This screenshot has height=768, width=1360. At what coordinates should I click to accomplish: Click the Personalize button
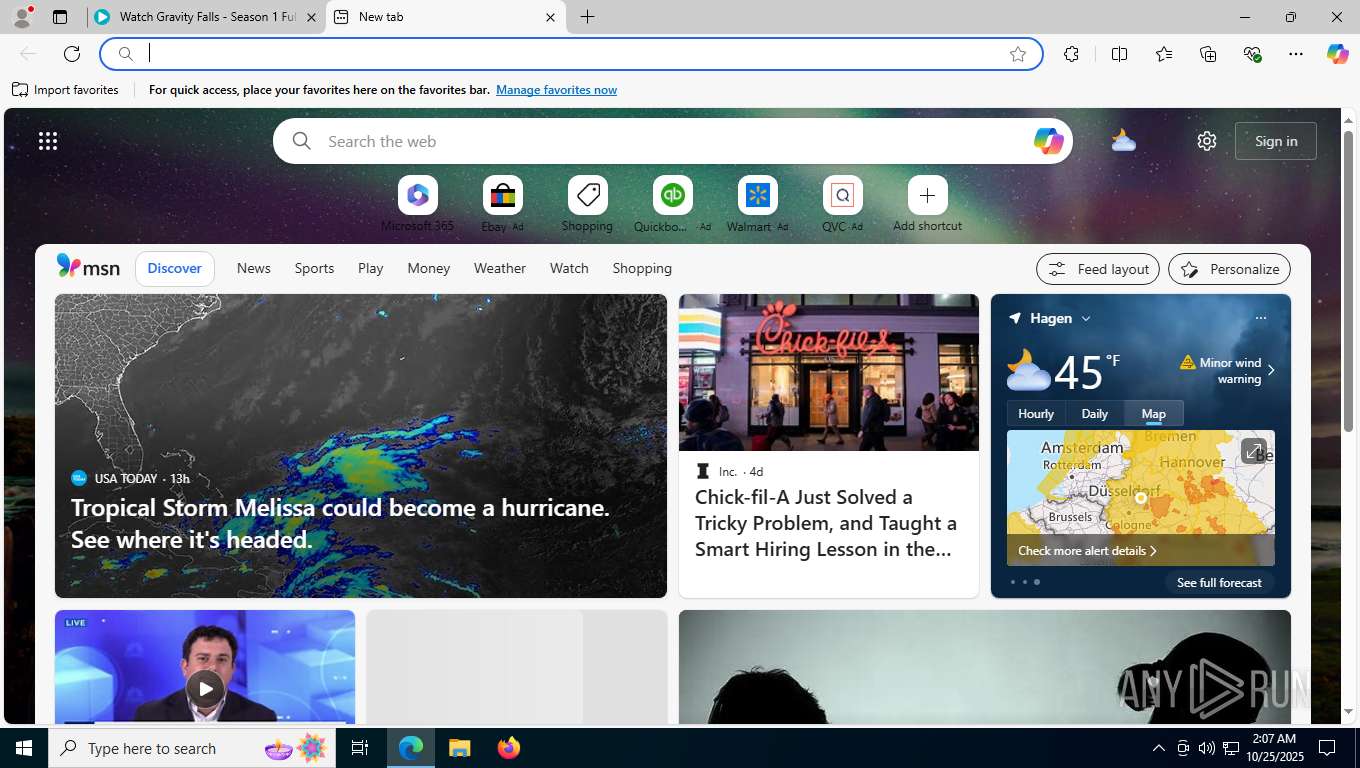[1230, 269]
